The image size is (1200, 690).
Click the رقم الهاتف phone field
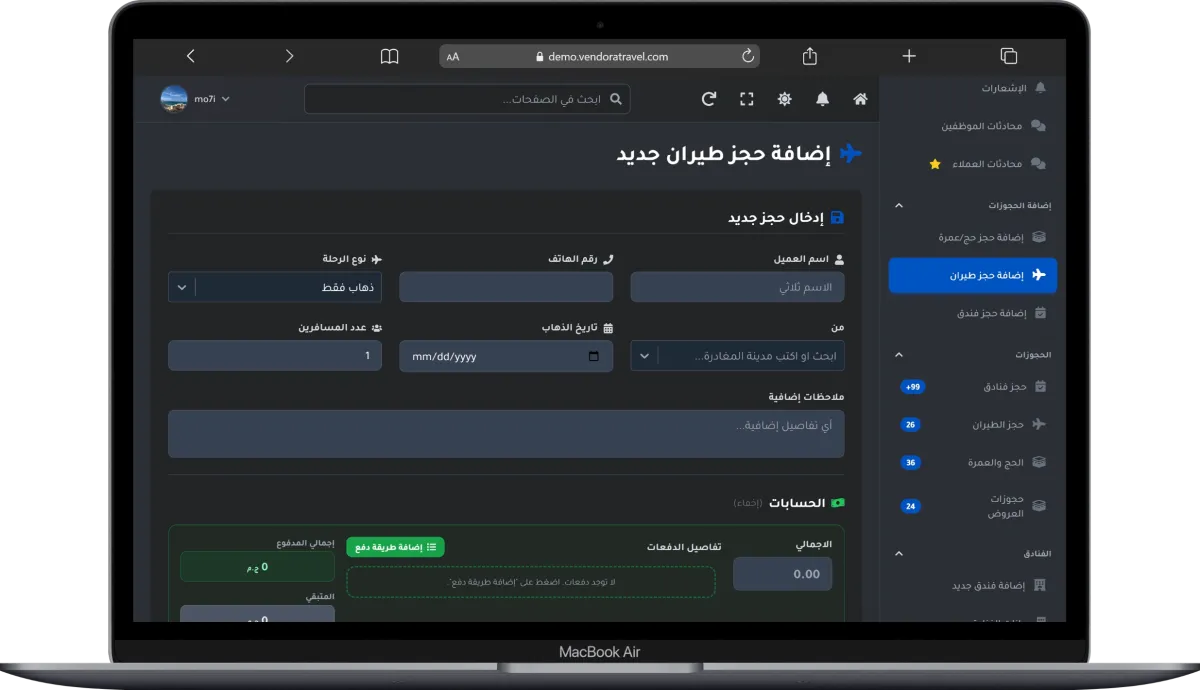point(506,287)
